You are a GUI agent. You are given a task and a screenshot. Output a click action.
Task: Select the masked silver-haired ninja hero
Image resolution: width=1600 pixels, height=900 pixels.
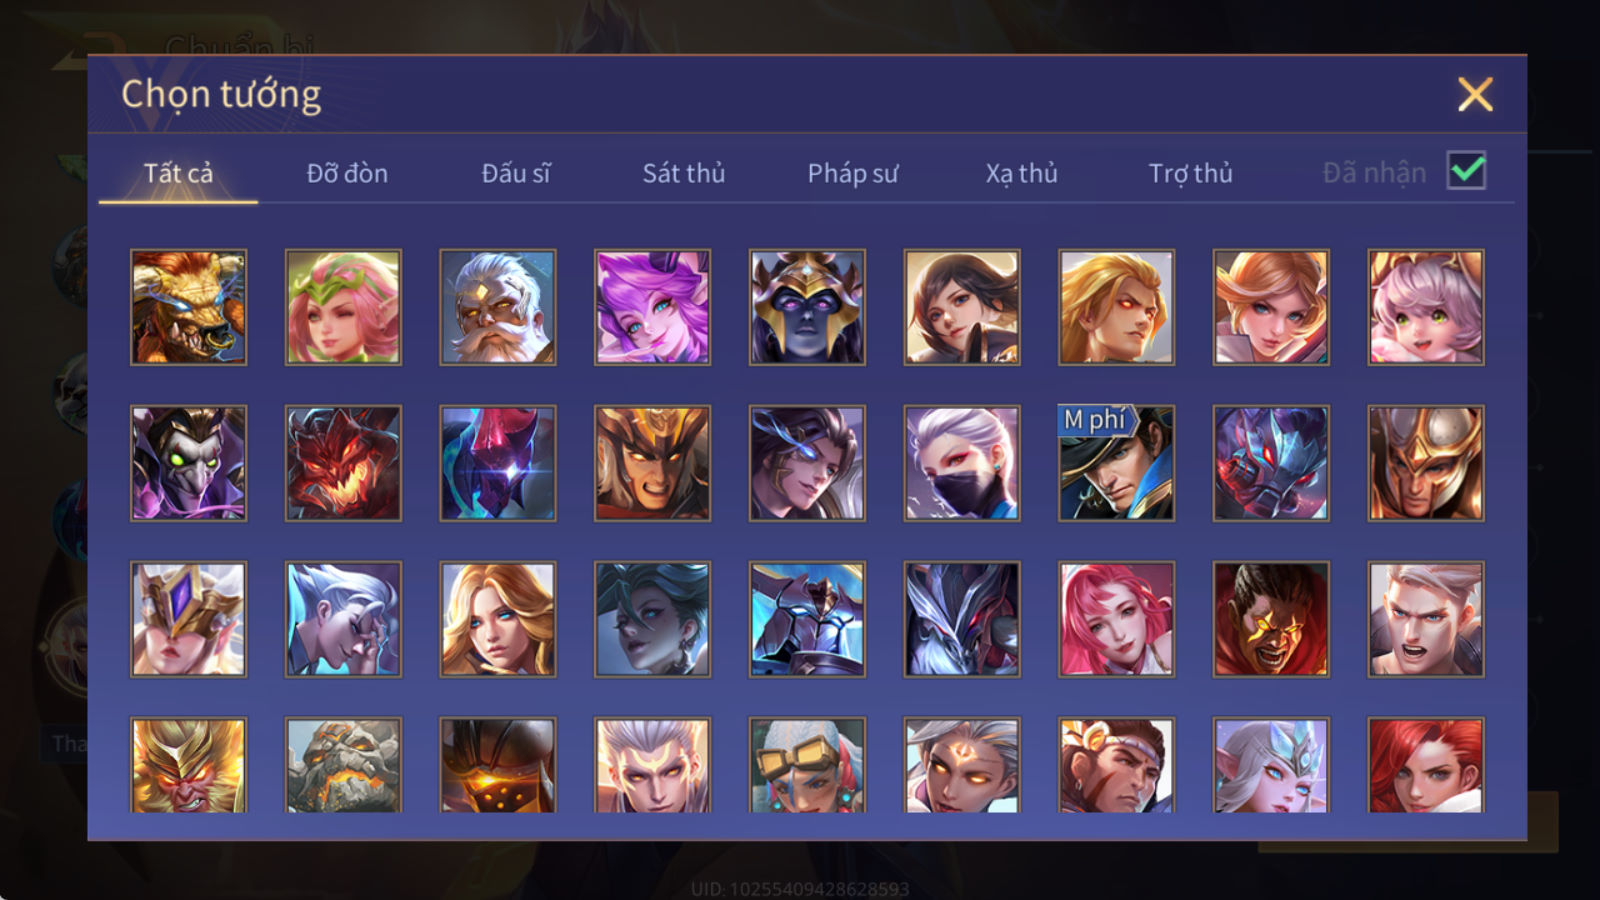[962, 463]
